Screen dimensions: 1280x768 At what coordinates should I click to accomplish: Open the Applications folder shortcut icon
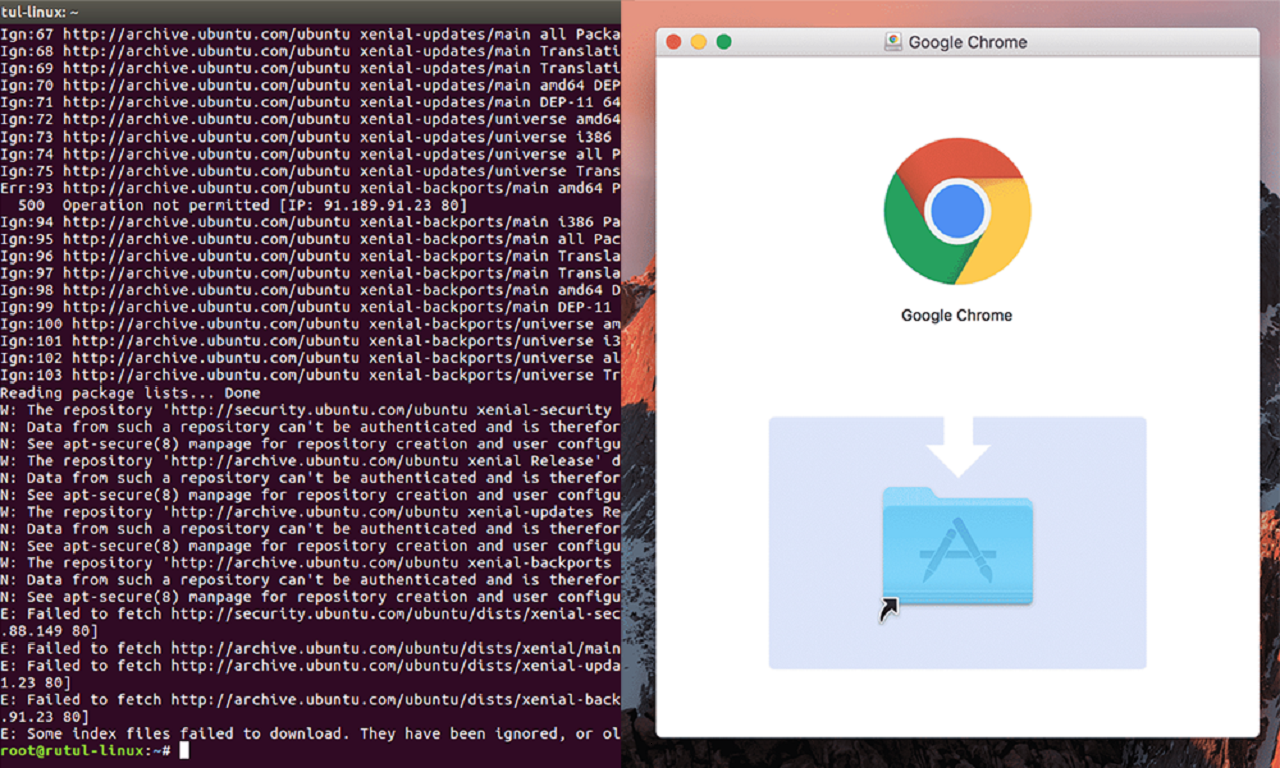(x=957, y=545)
